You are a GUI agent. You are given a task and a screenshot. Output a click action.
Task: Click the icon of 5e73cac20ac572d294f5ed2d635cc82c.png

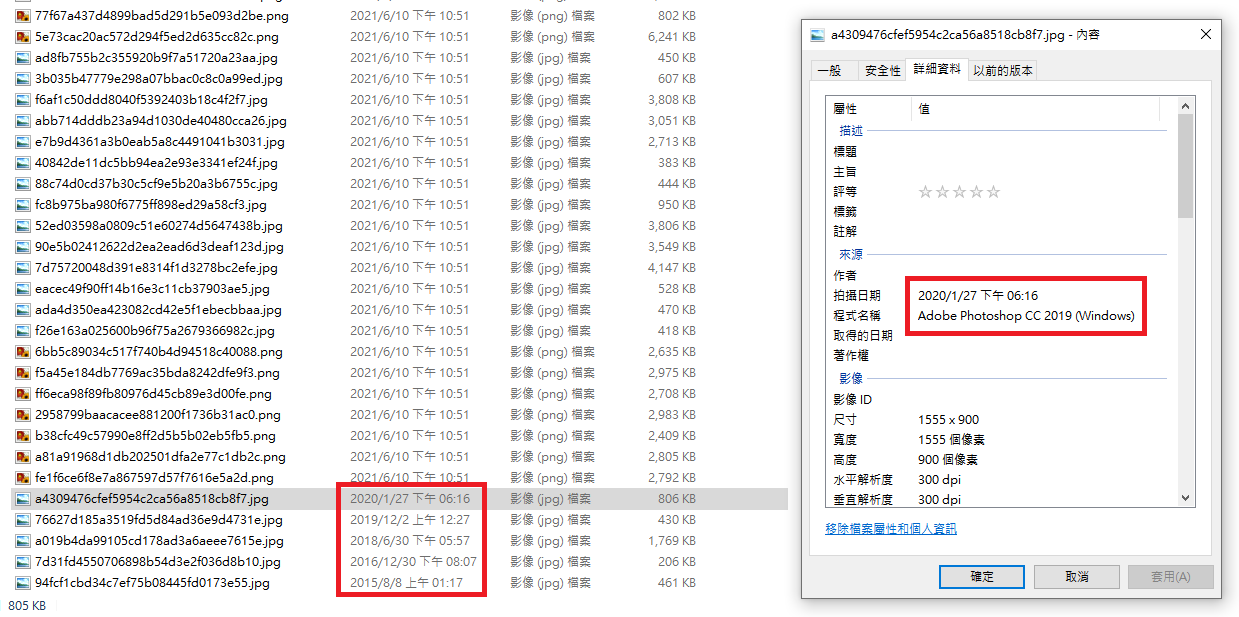[23, 37]
